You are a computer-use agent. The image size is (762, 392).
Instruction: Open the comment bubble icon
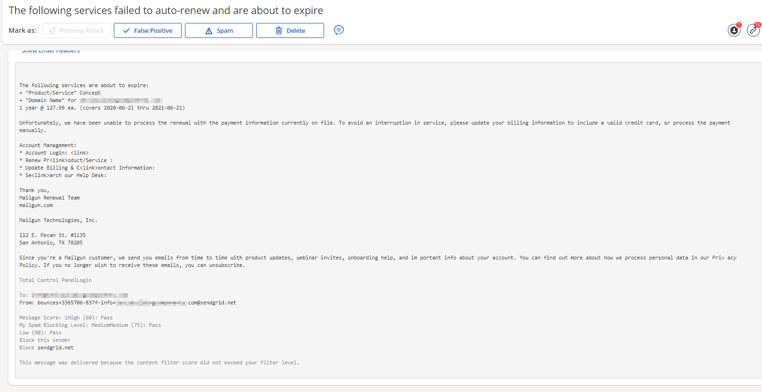tap(339, 30)
